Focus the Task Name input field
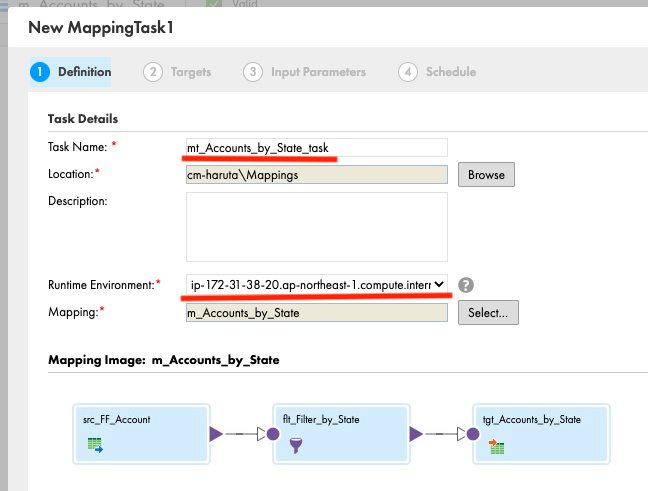Image resolution: width=648 pixels, height=491 pixels. (317, 148)
